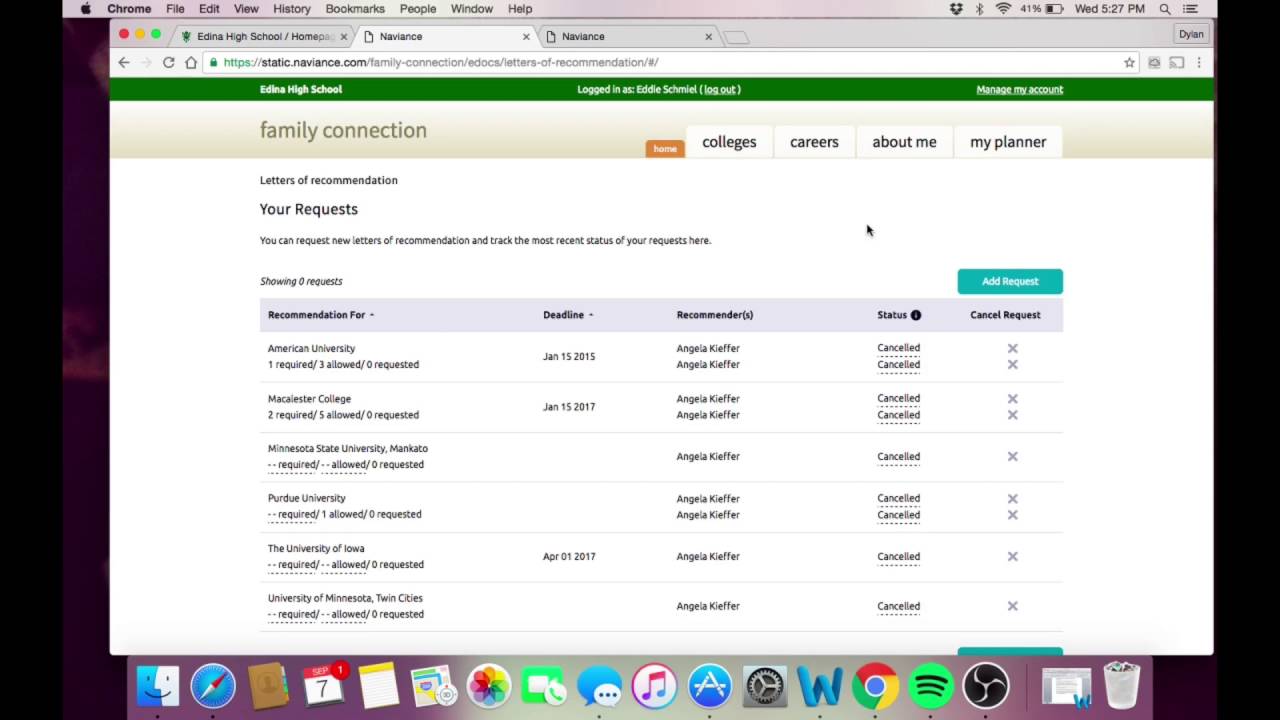This screenshot has width=1280, height=720.
Task: Cancel the Minnesota State University, Mankato request
Action: click(1012, 456)
